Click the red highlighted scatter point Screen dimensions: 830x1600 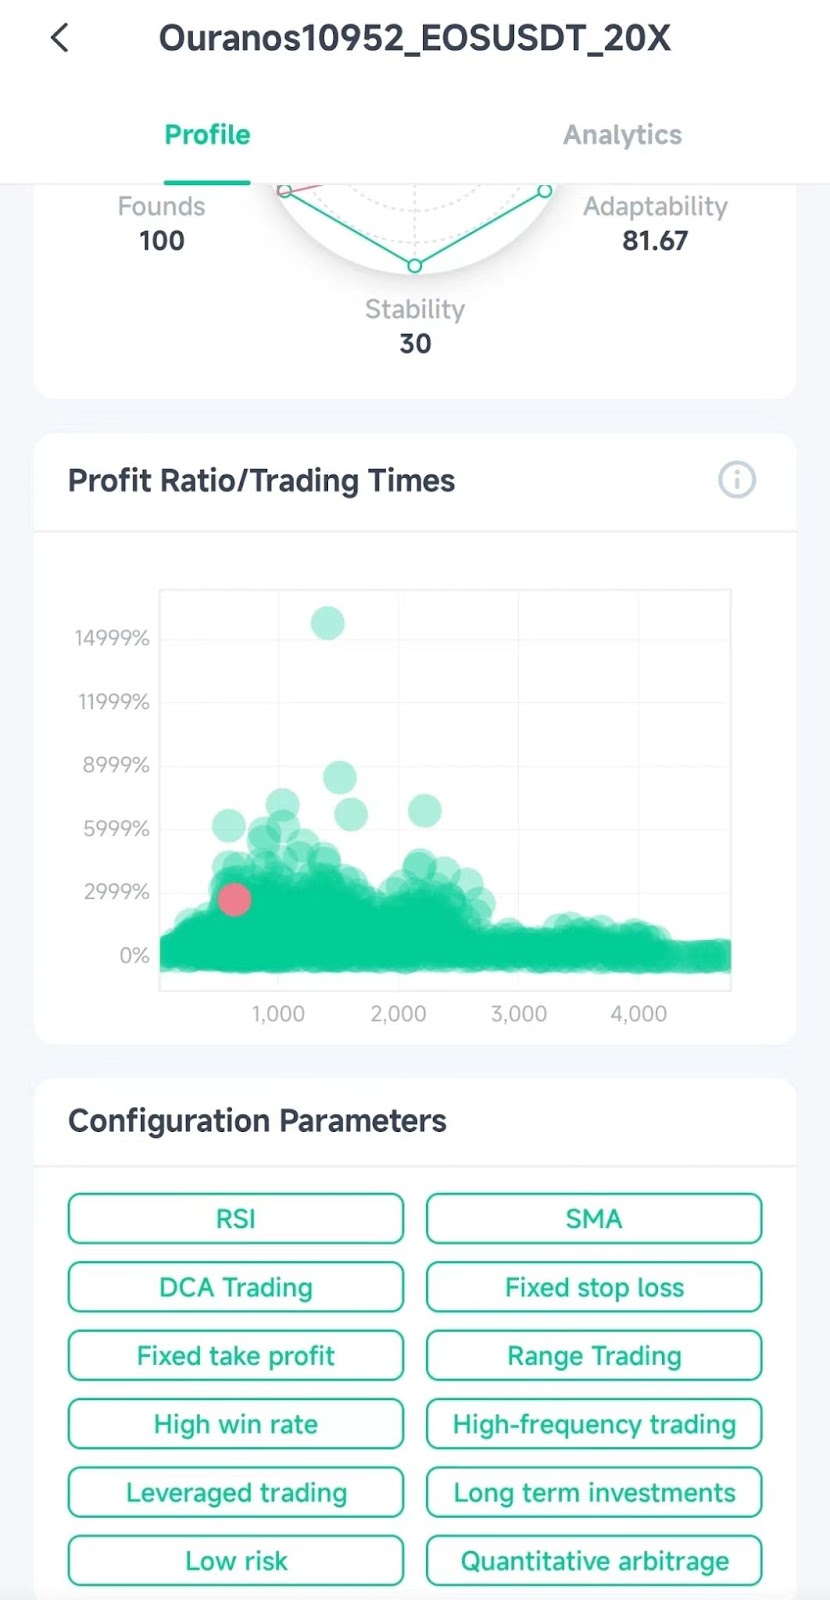[234, 900]
